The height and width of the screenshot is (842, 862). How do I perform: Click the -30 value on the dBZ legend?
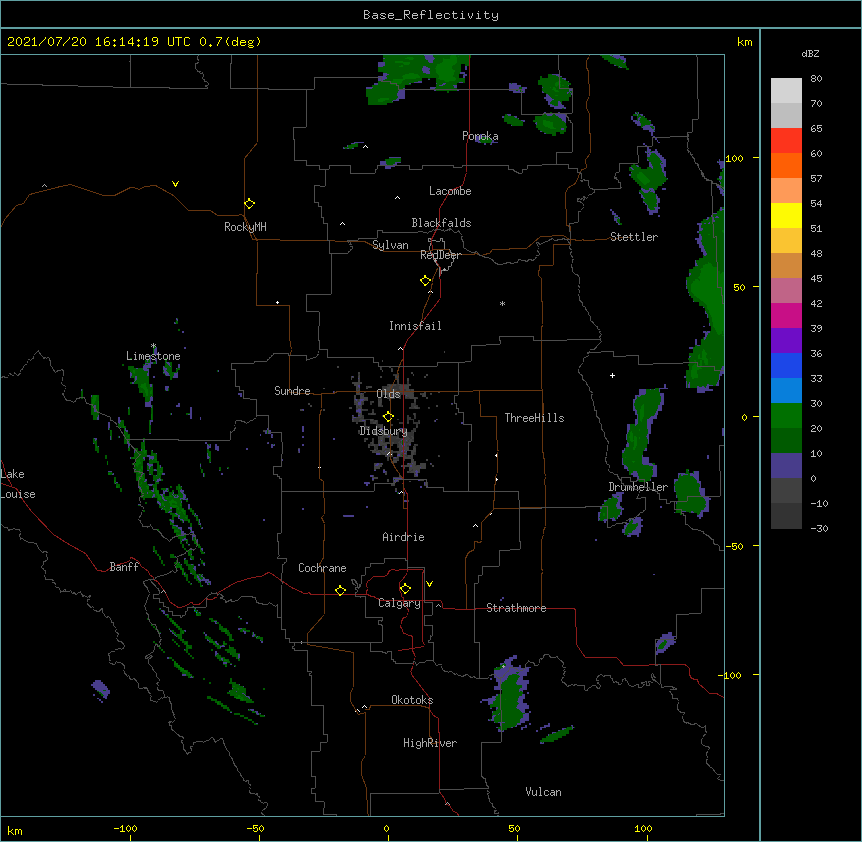coord(819,529)
